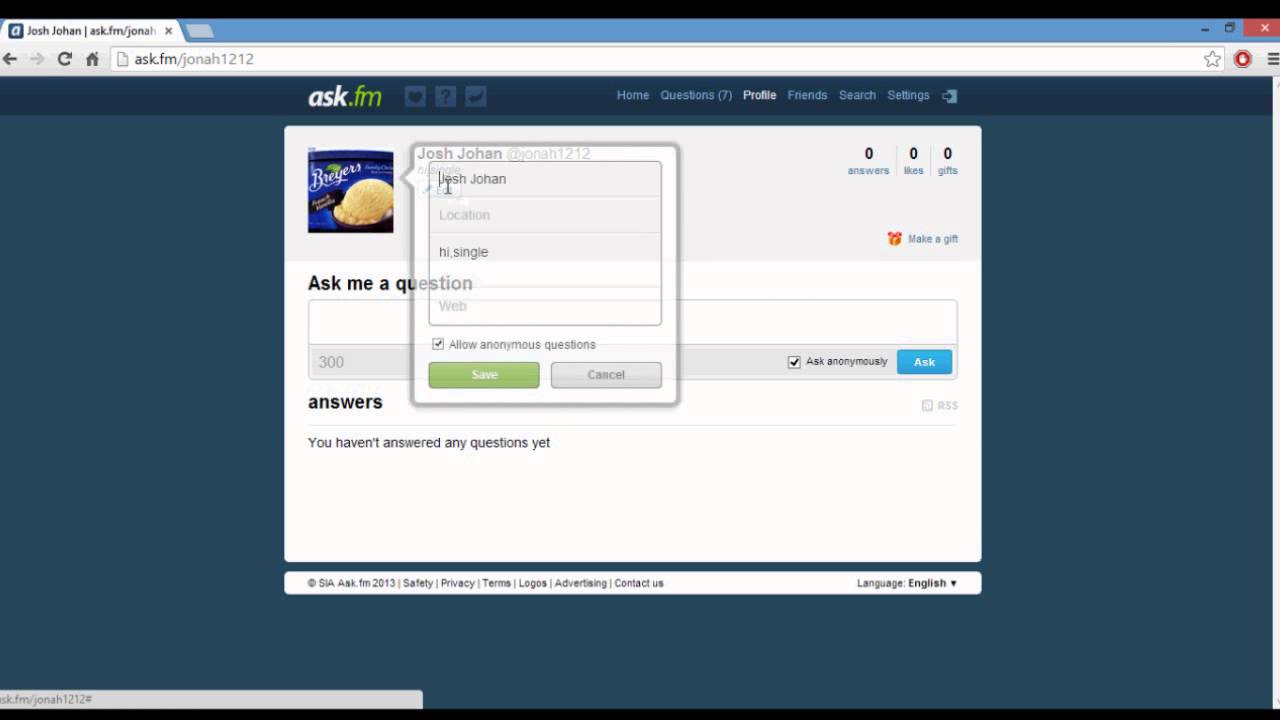Click the Web input field

pyautogui.click(x=545, y=306)
